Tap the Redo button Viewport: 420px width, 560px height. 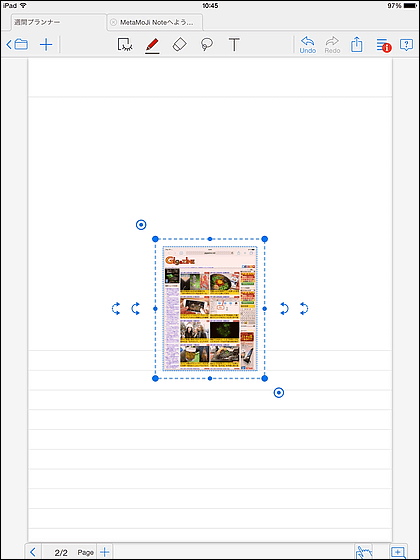tap(332, 45)
